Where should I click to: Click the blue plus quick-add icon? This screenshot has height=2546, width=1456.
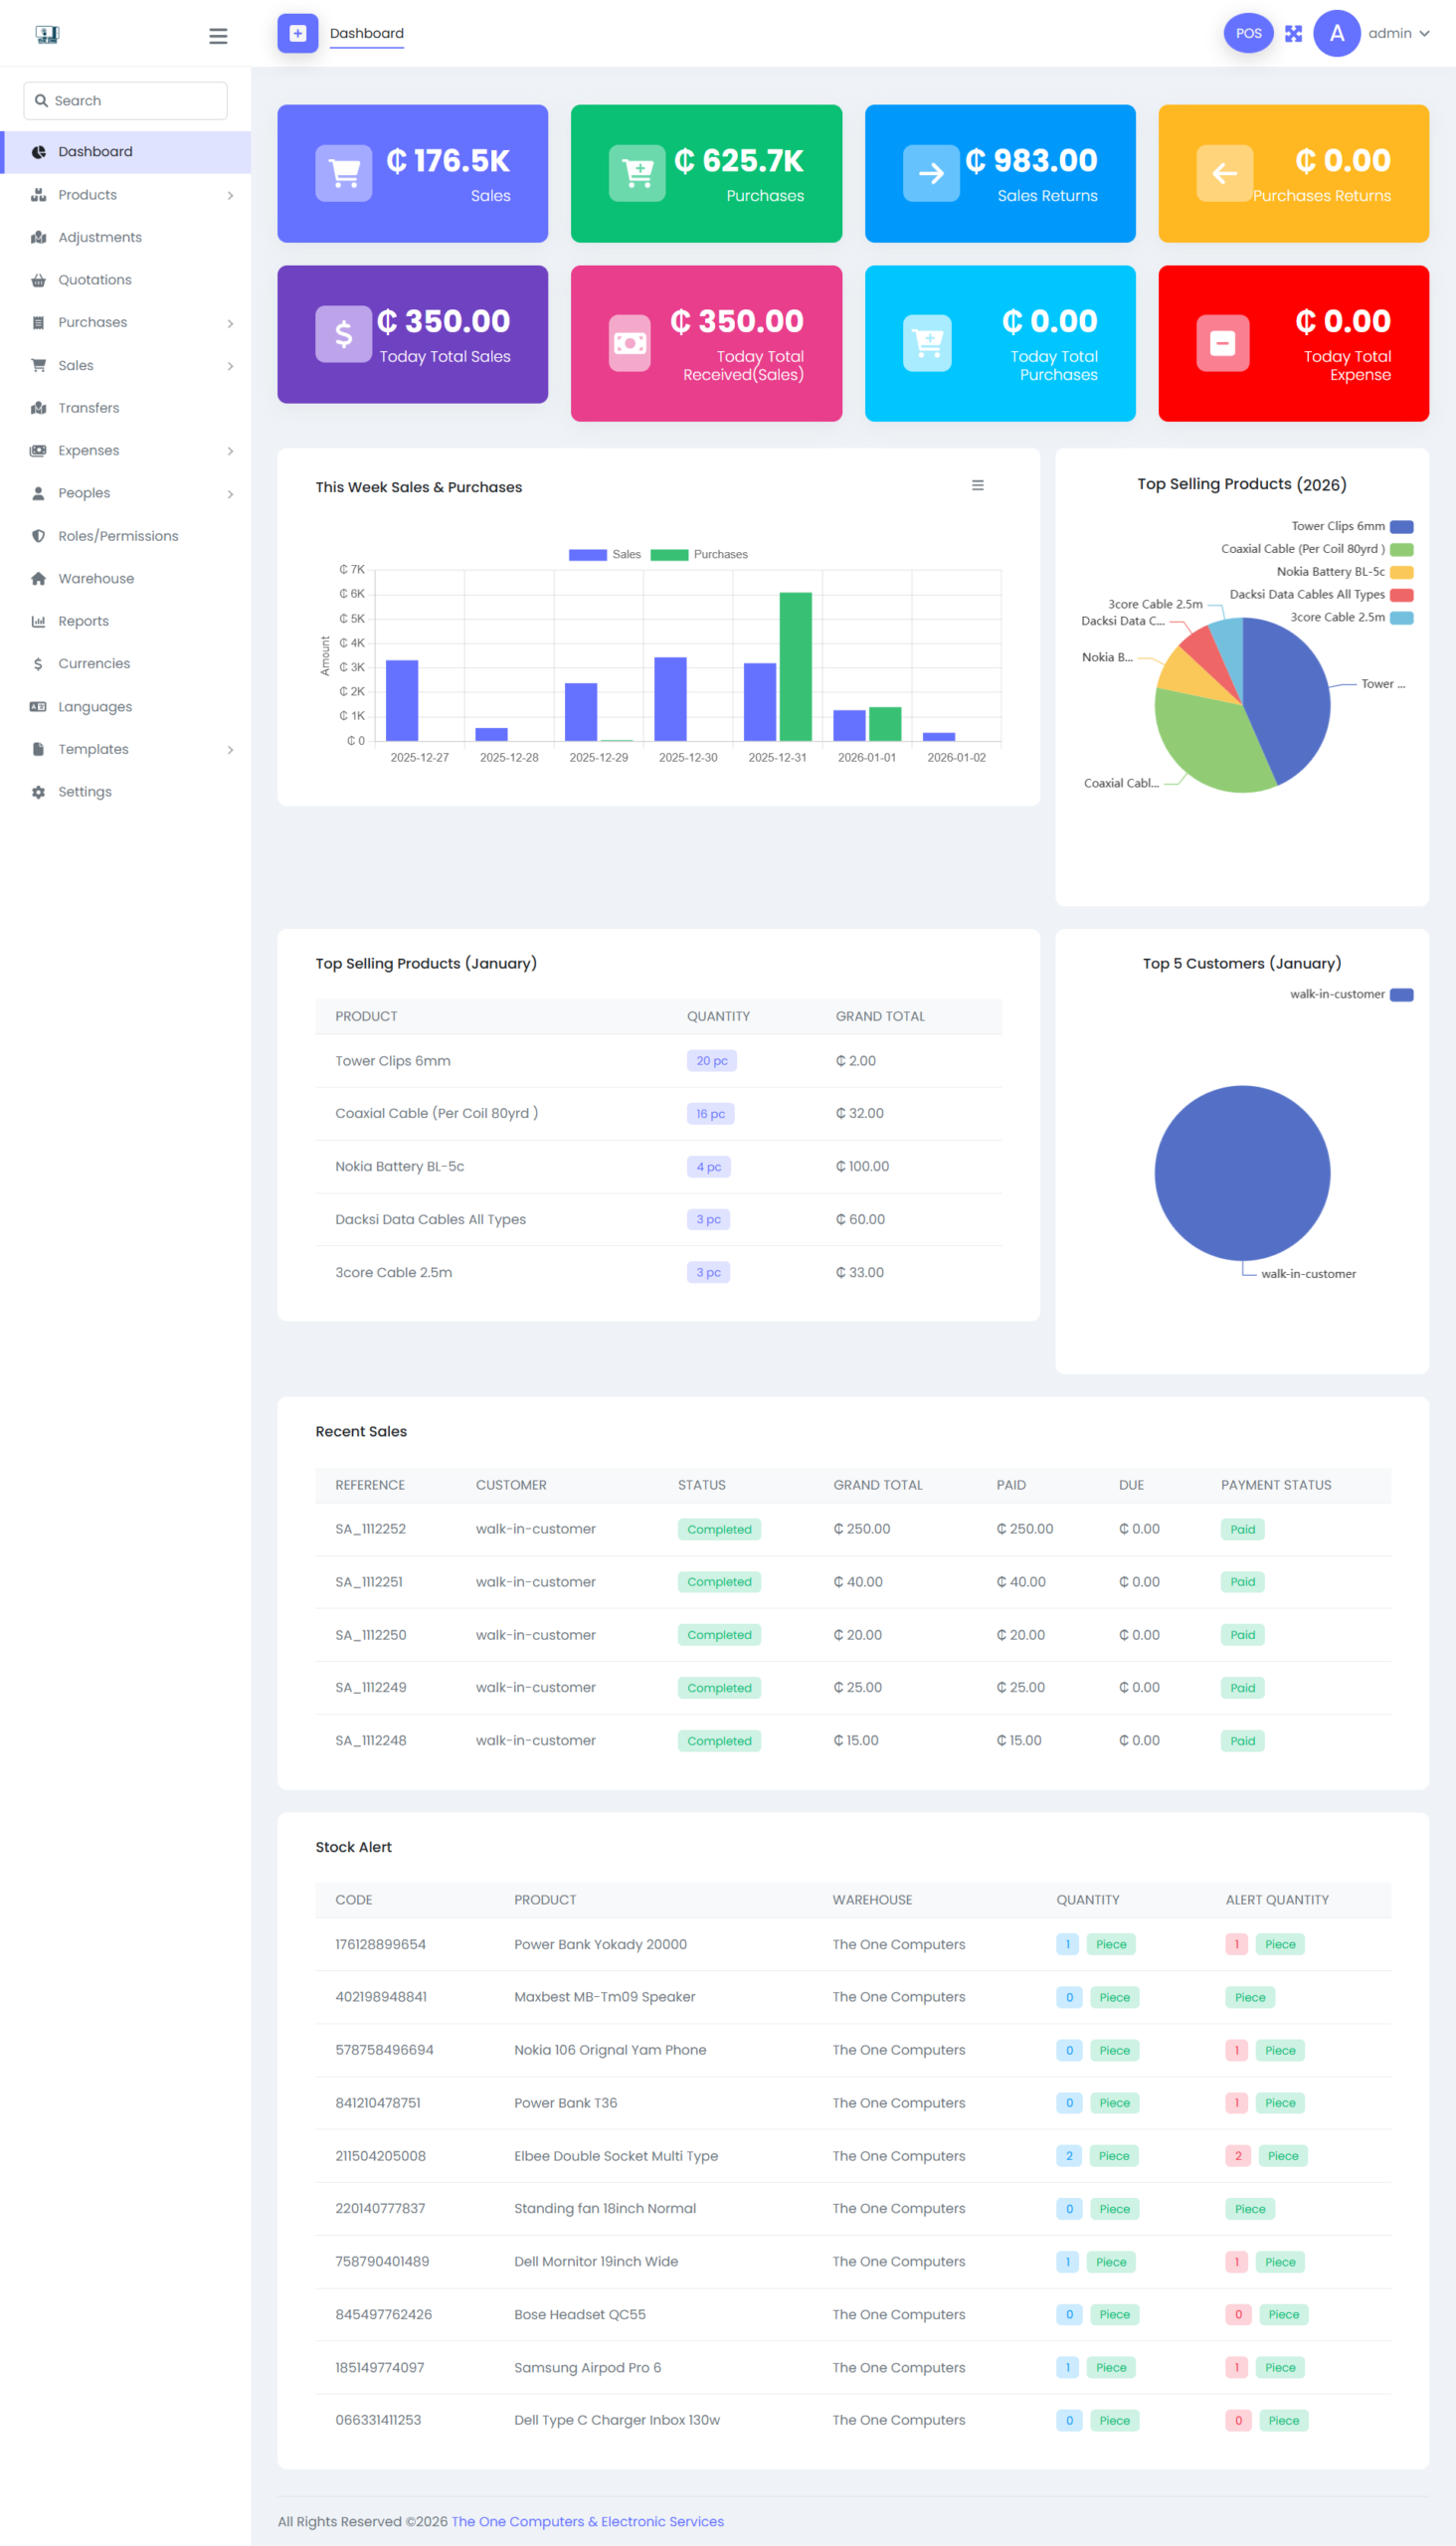pyautogui.click(x=297, y=34)
